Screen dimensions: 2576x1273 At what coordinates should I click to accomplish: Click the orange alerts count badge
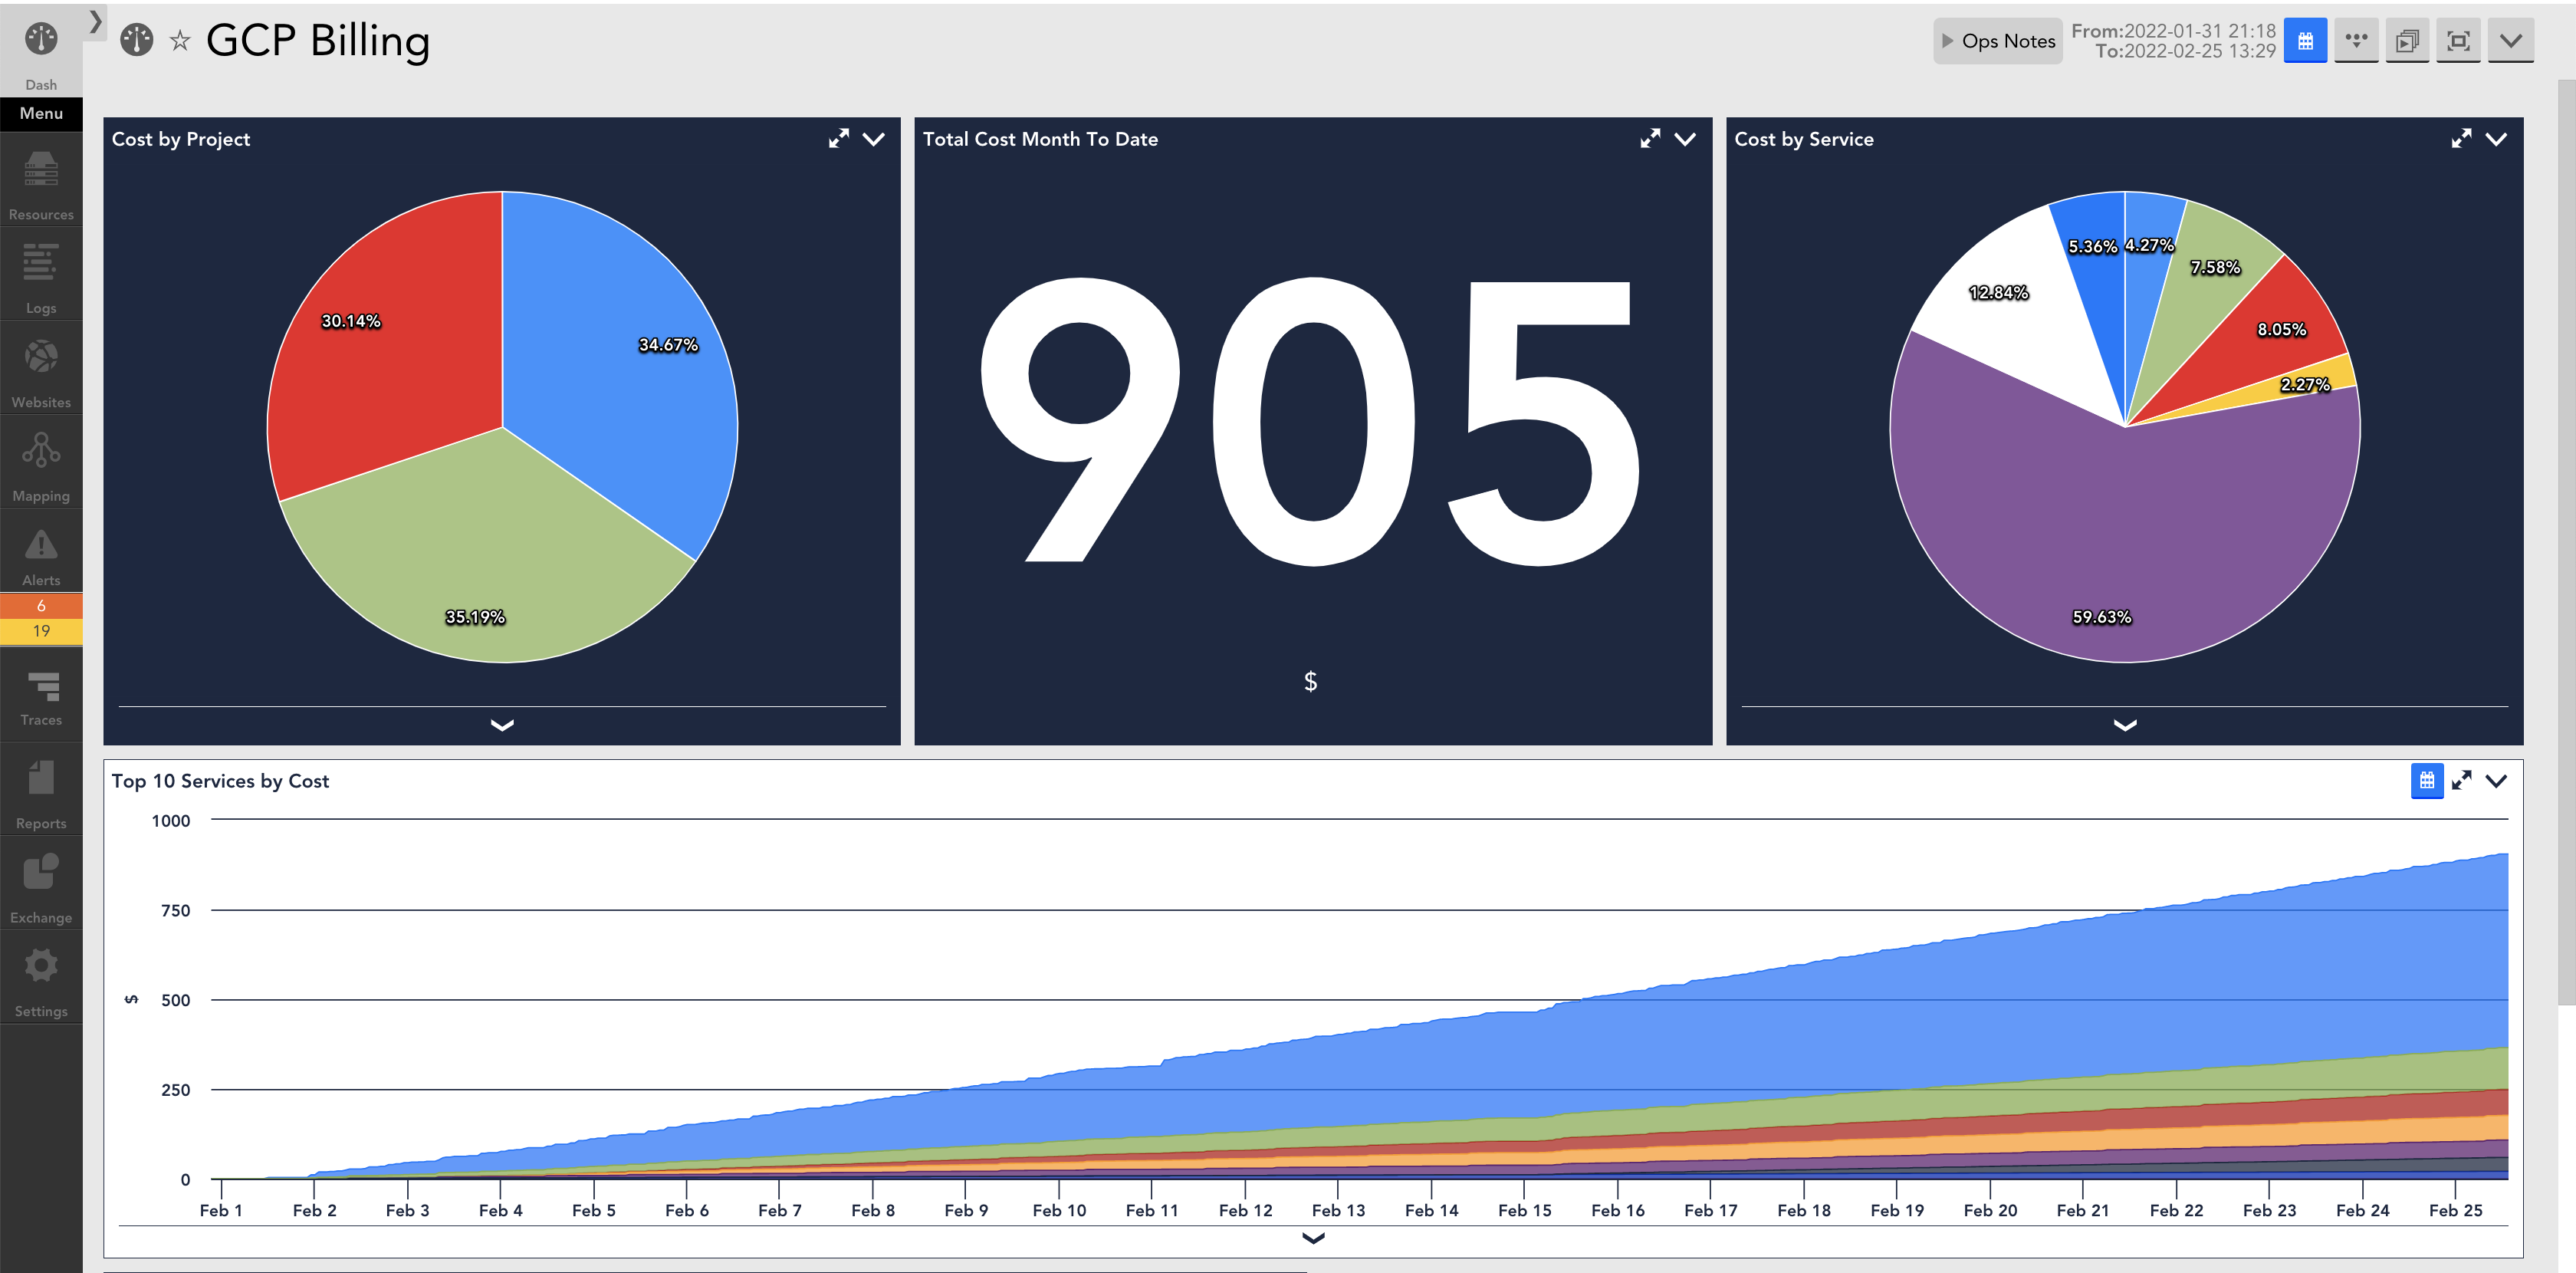[x=41, y=605]
